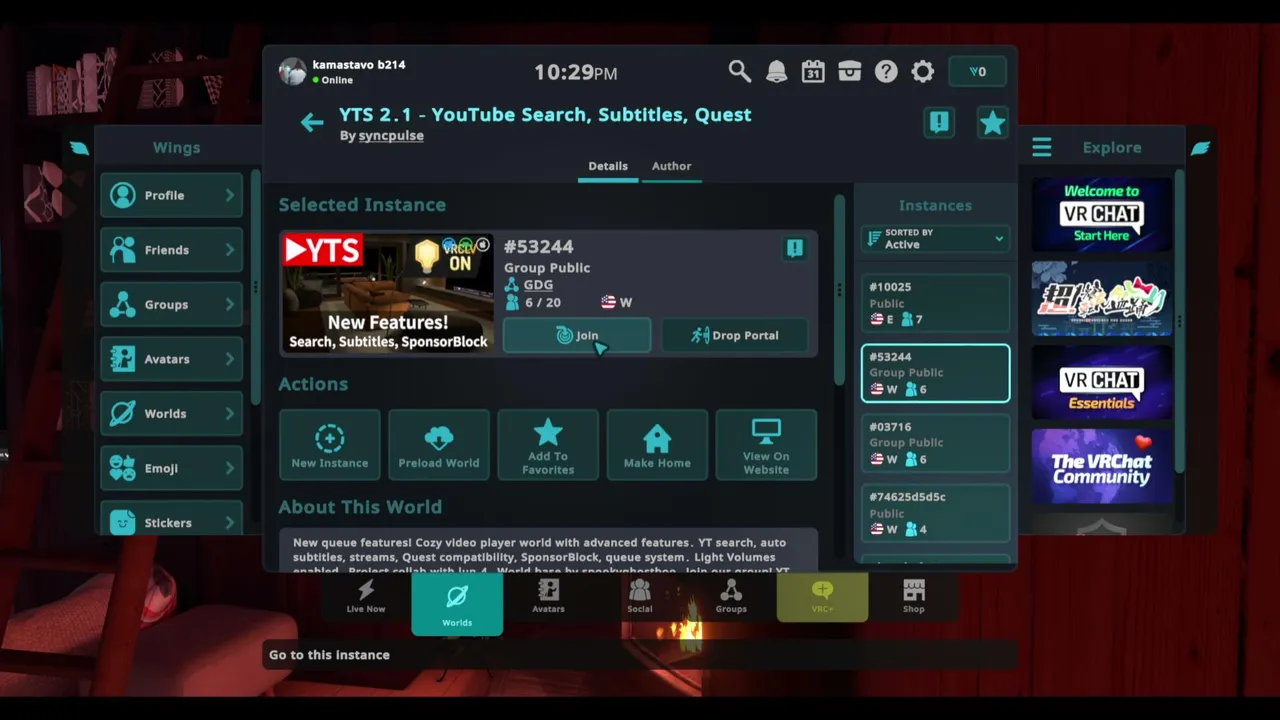The image size is (1280, 720).
Task: Open VRChat Essentials thumbnail
Action: tap(1101, 382)
